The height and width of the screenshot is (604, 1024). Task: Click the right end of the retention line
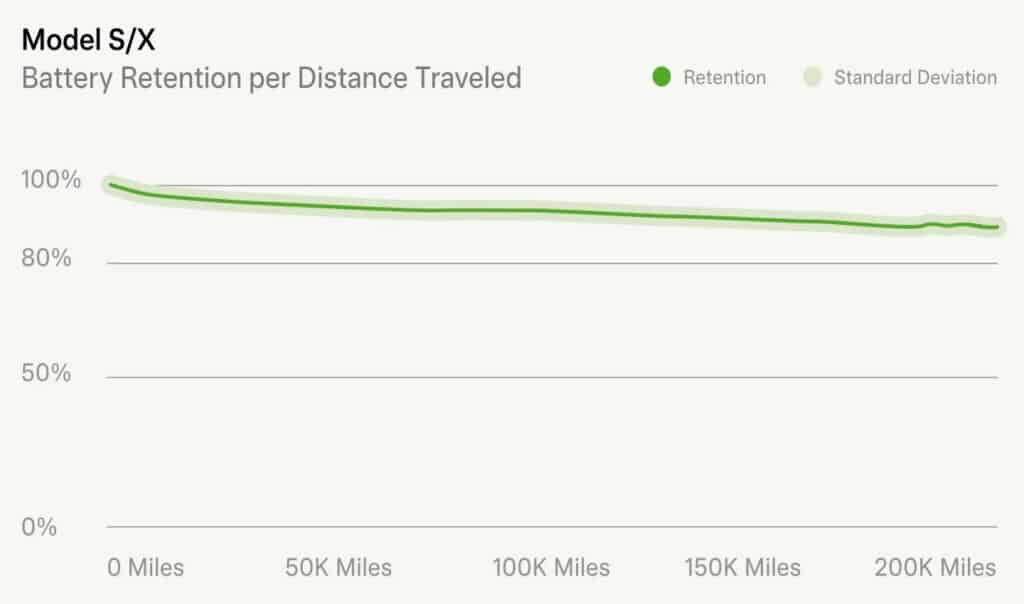(x=997, y=227)
